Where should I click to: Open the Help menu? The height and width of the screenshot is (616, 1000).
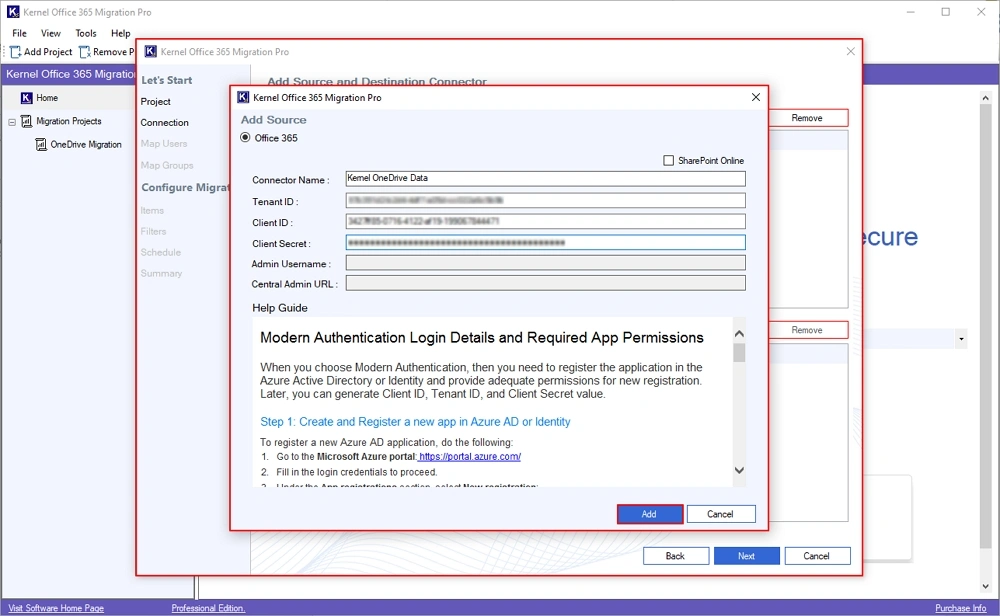(121, 33)
